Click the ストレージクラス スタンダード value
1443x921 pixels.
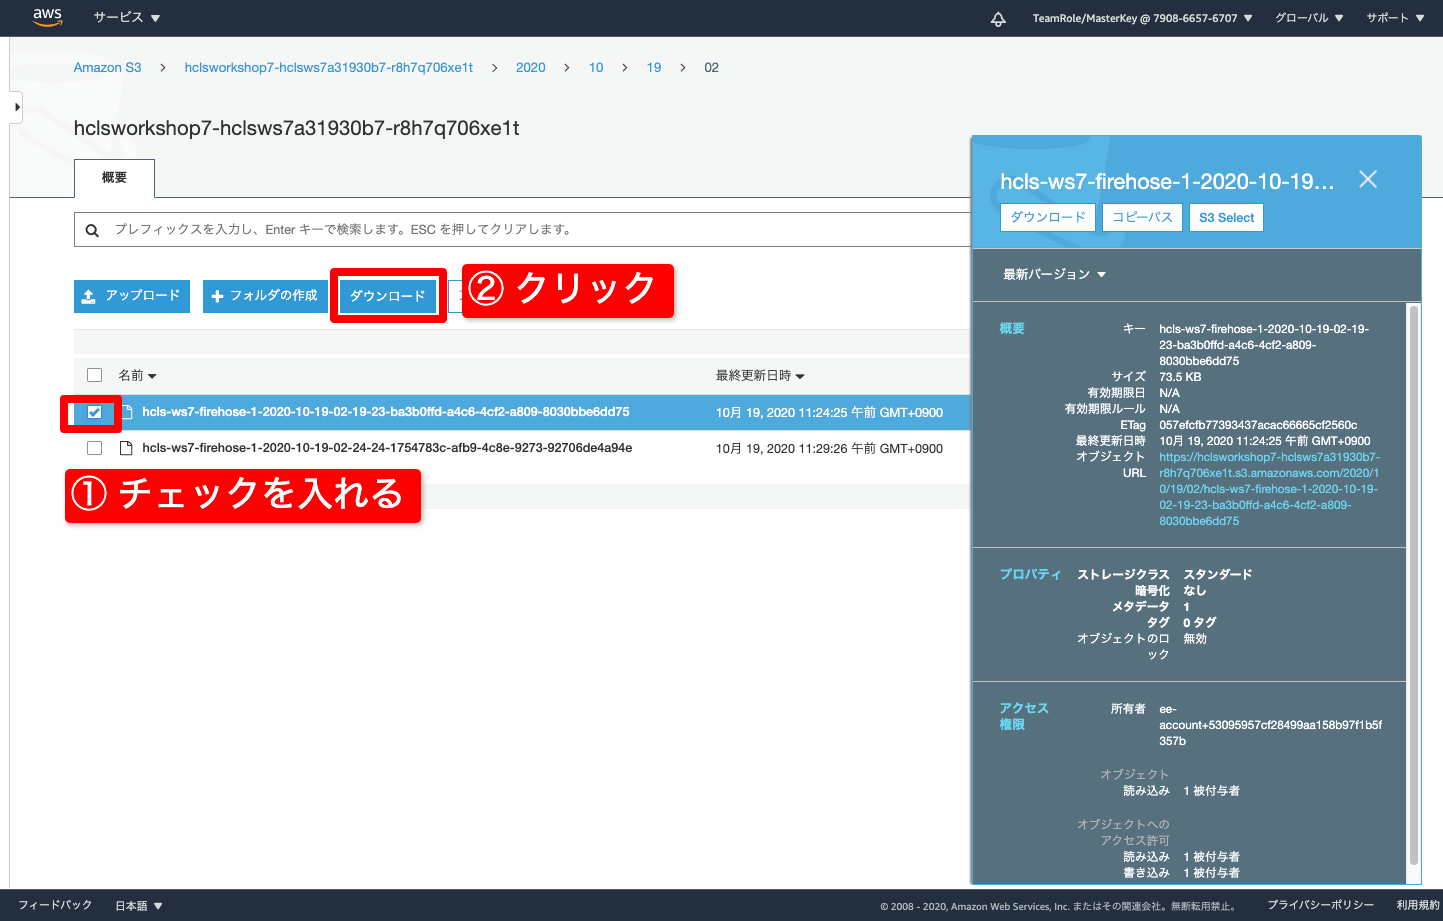click(x=1218, y=574)
